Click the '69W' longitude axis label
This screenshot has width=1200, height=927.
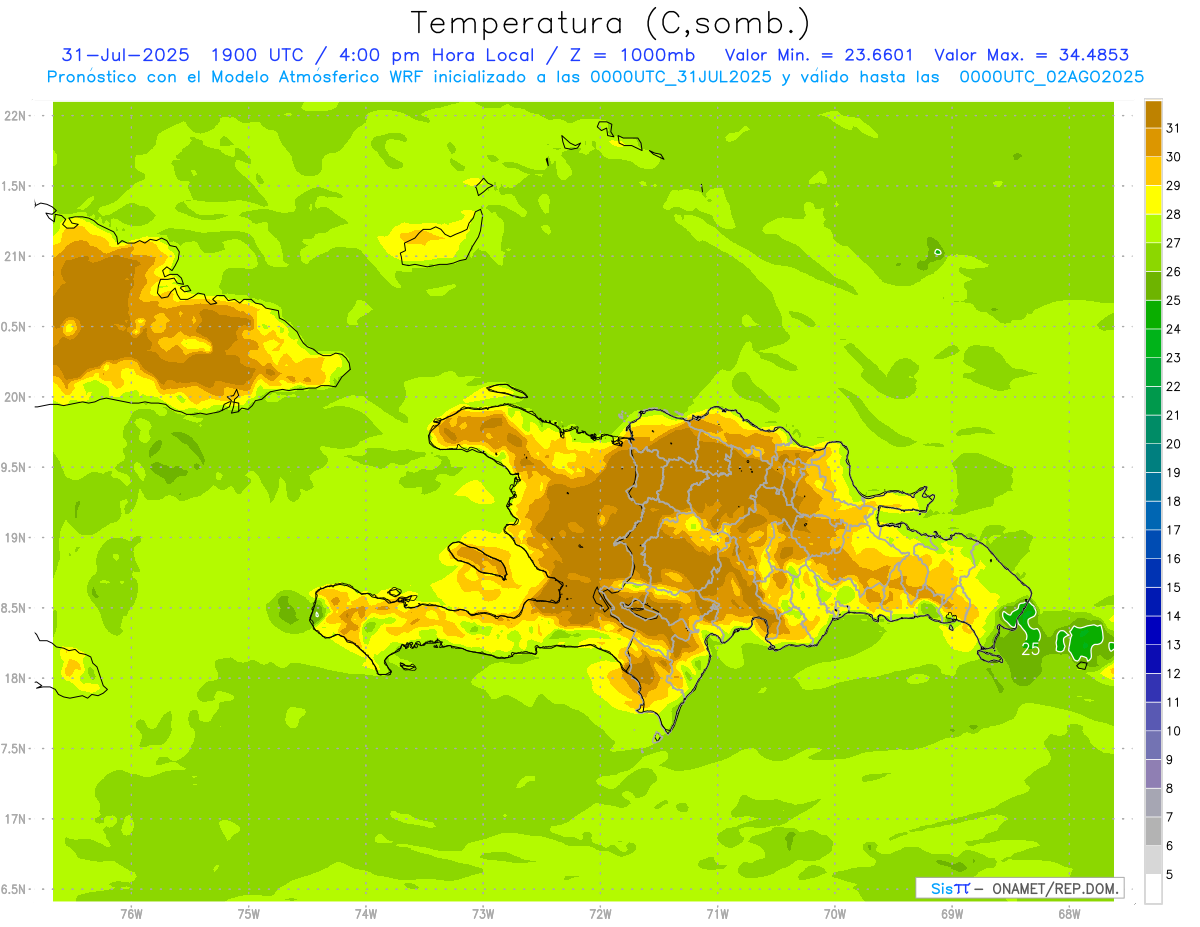pyautogui.click(x=952, y=914)
